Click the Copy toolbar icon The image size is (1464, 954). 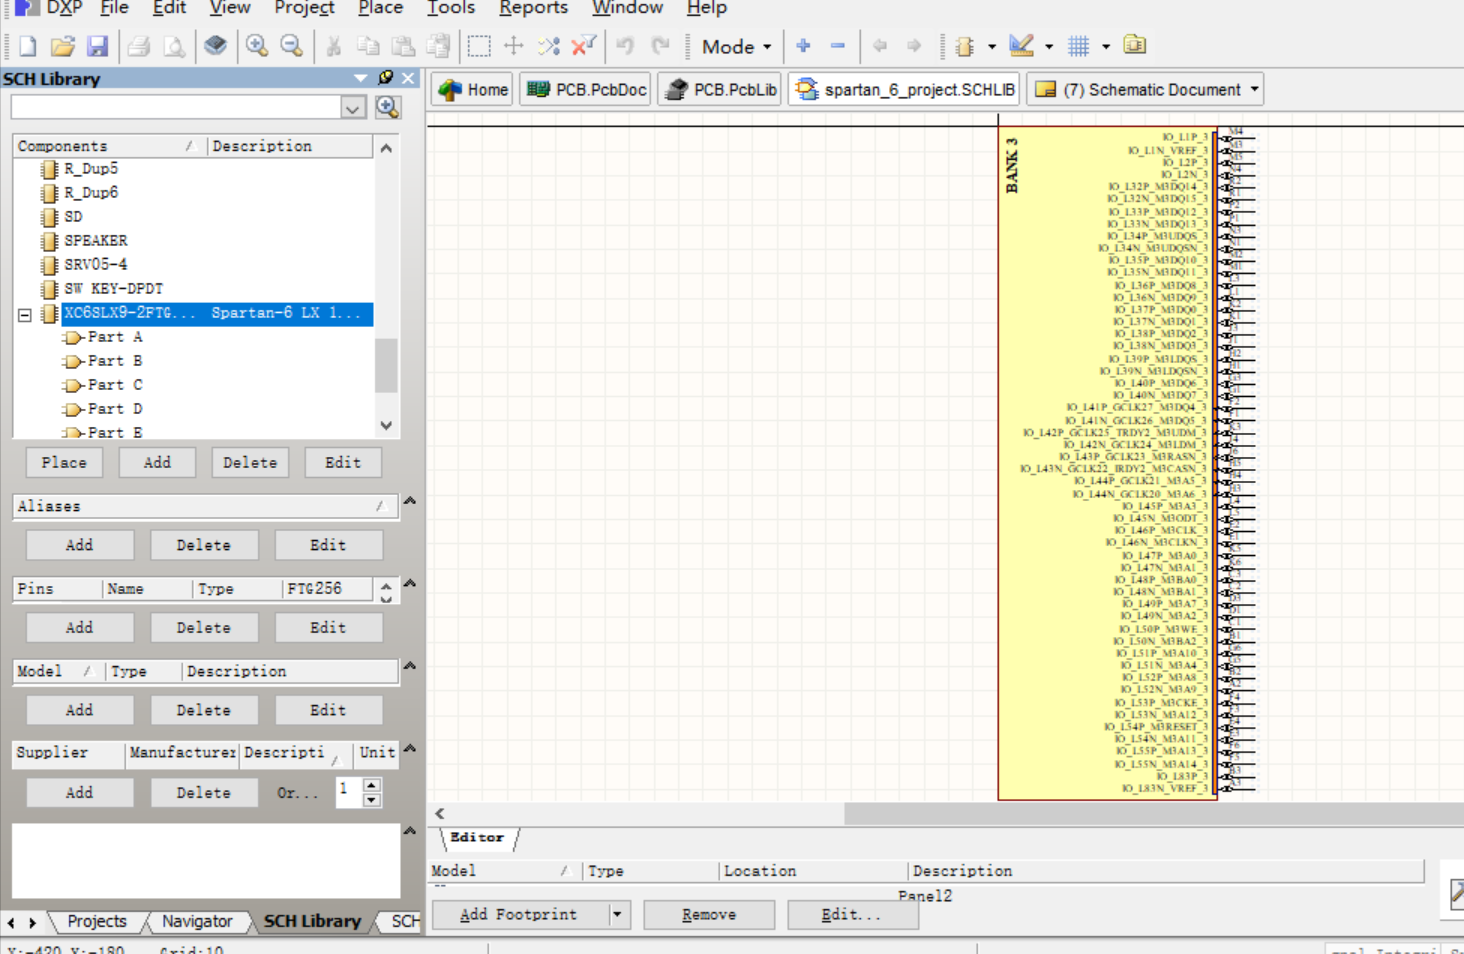coord(368,46)
